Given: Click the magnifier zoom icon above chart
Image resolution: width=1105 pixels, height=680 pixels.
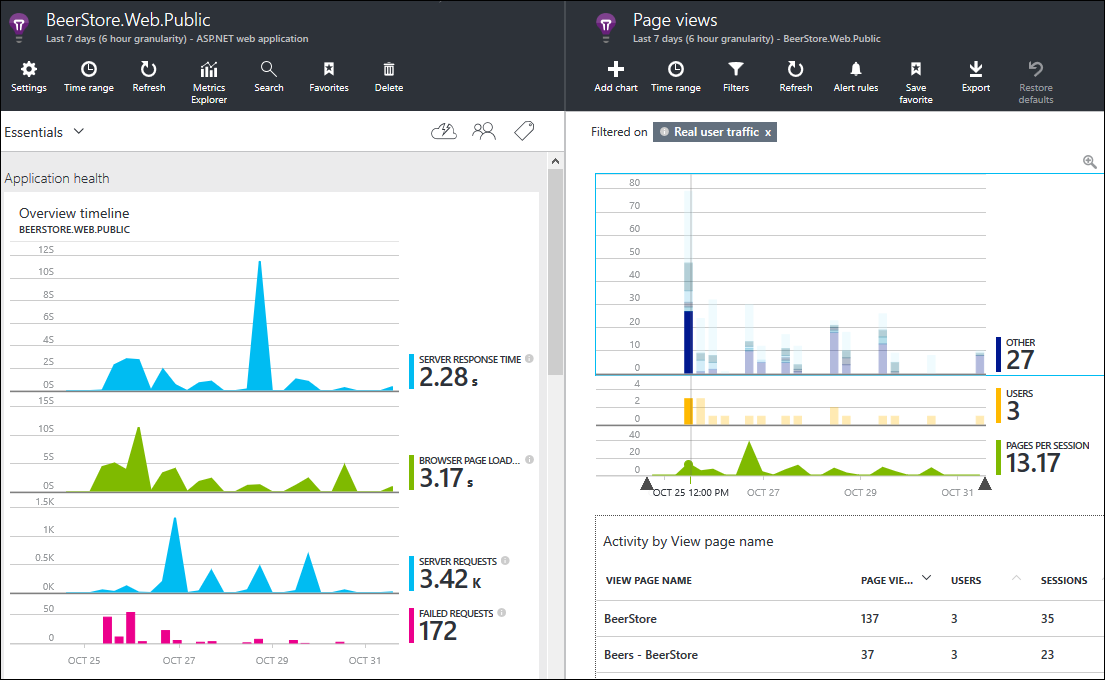Looking at the screenshot, I should tap(1089, 162).
